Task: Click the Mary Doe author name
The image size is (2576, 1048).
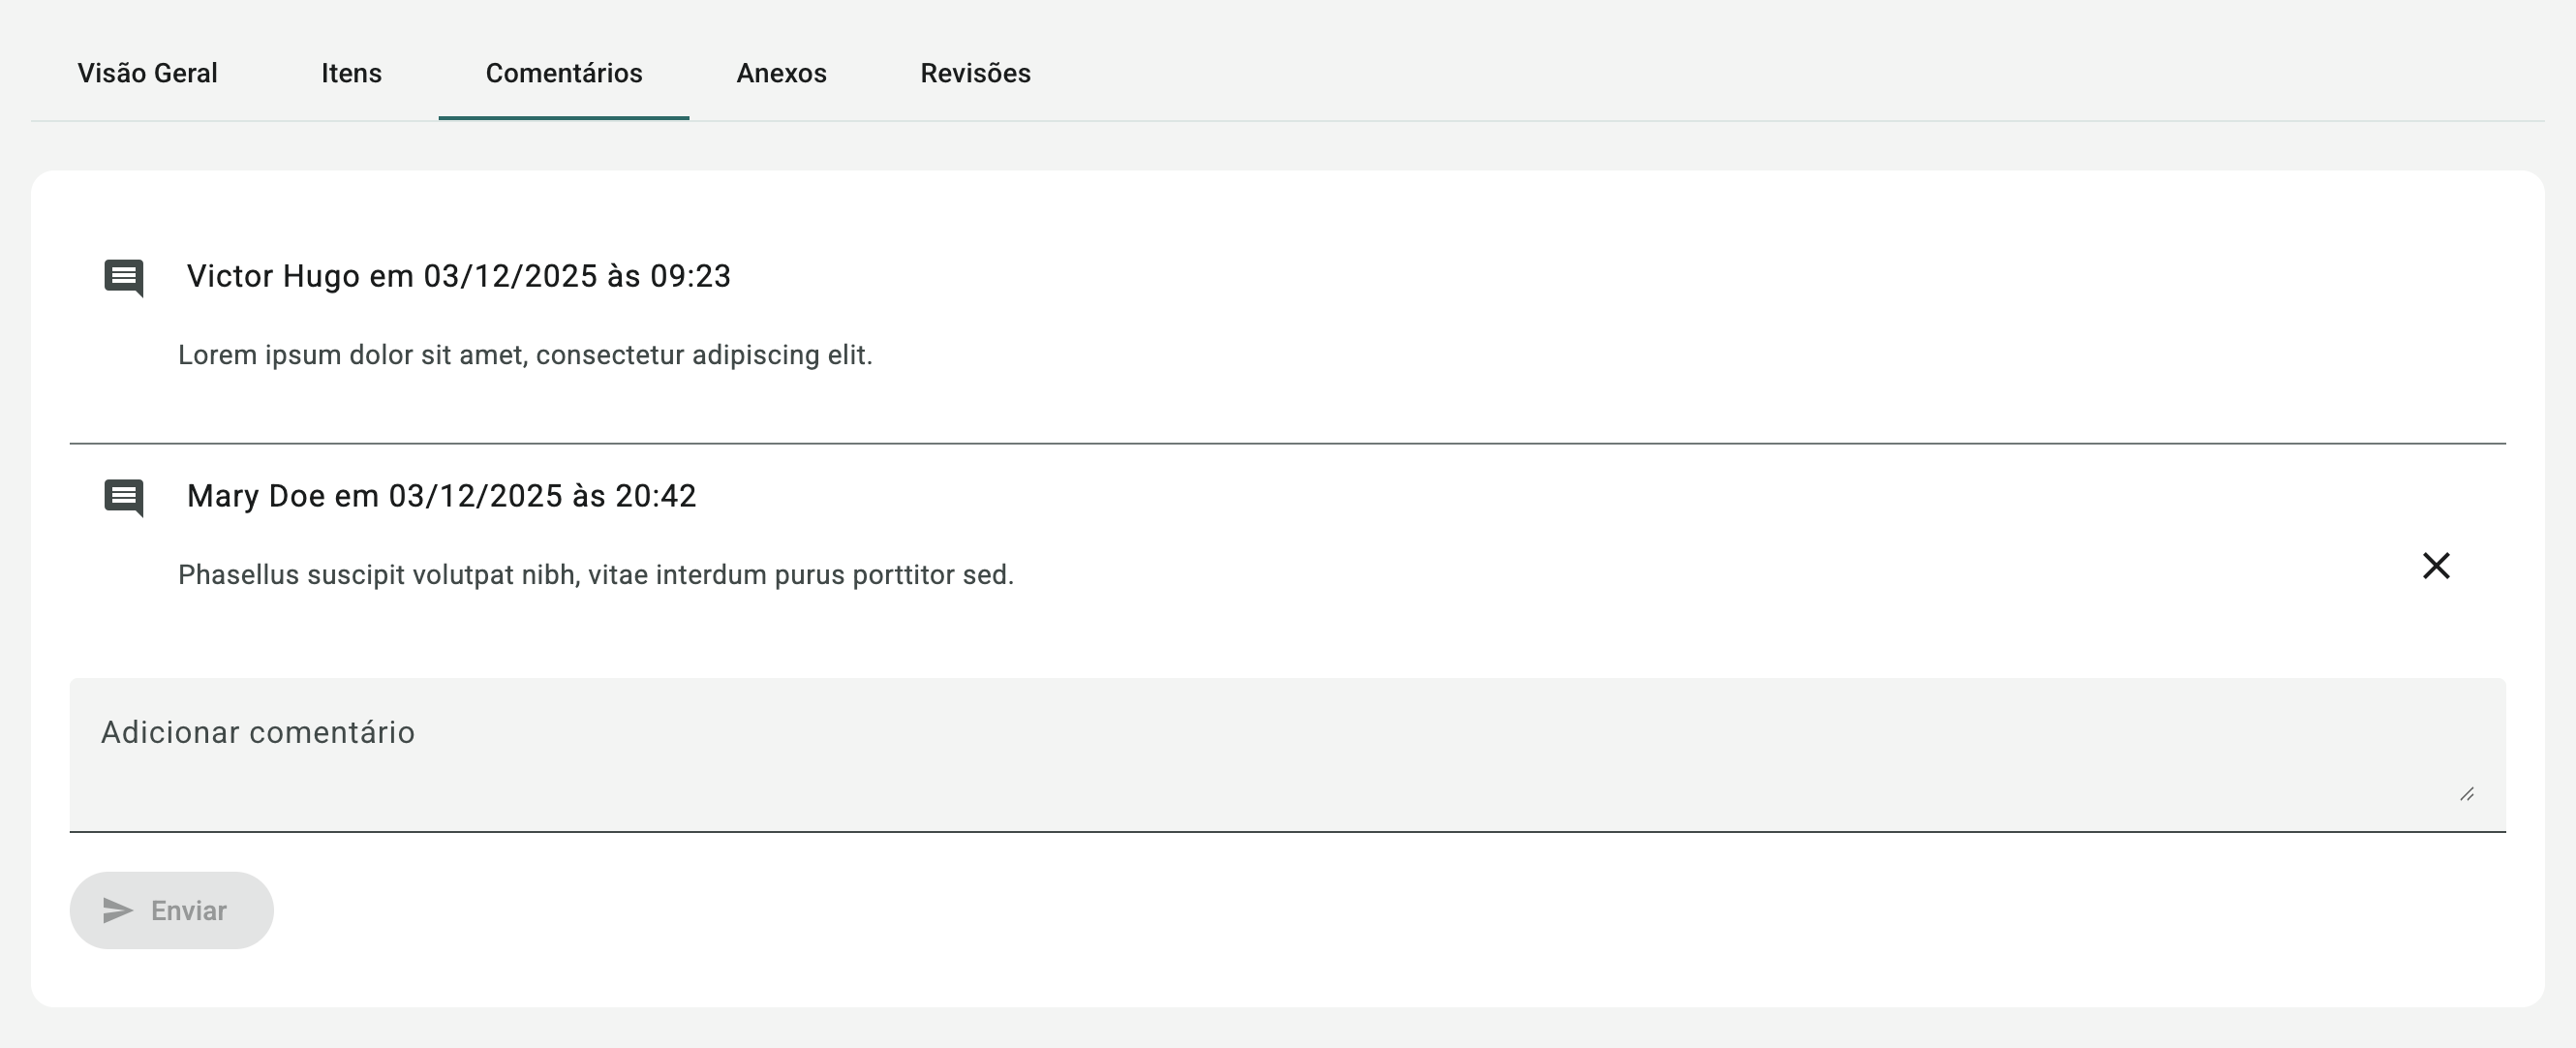Action: click(256, 496)
